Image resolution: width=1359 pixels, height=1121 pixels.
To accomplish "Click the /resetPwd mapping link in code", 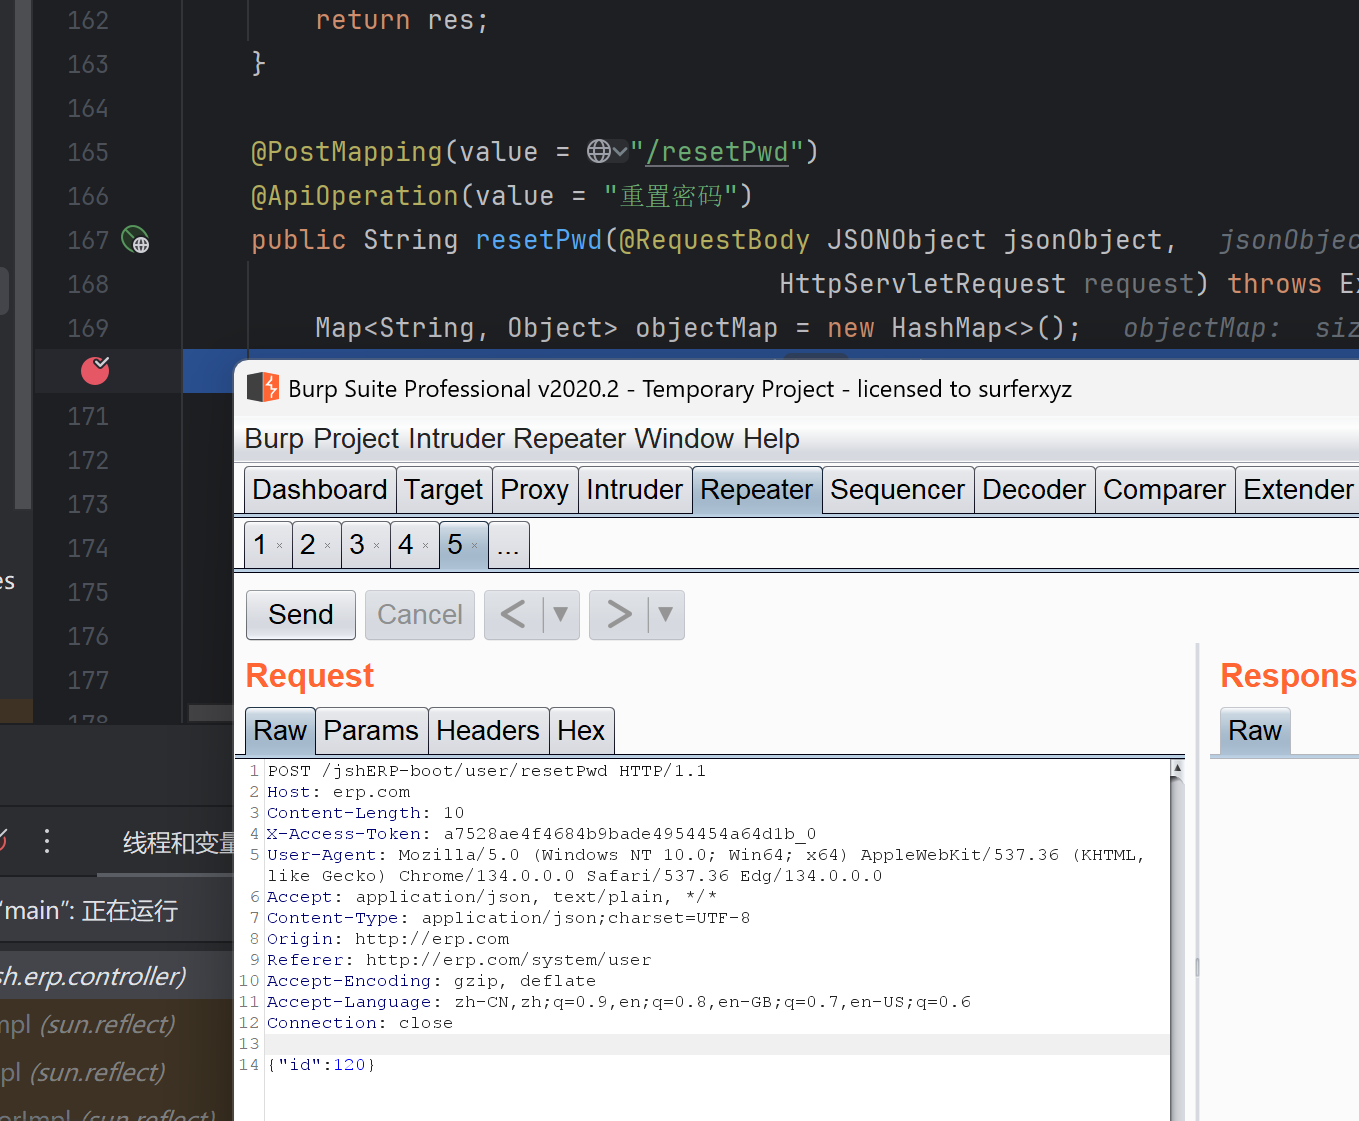I will pyautogui.click(x=717, y=152).
